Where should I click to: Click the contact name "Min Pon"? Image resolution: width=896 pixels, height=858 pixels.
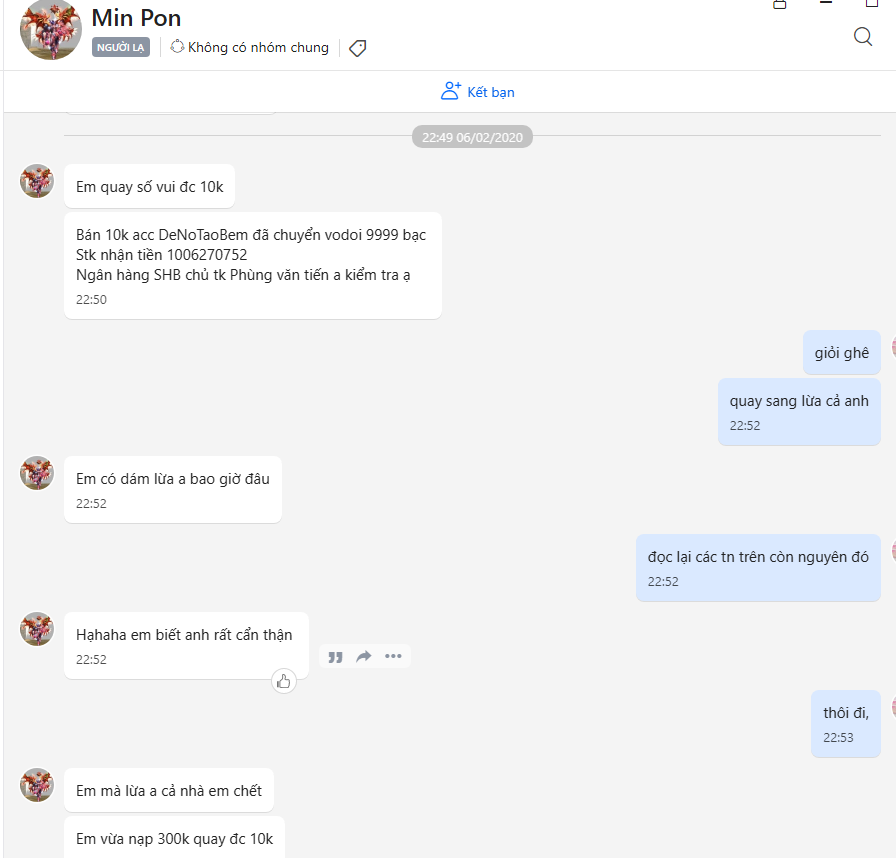point(136,18)
